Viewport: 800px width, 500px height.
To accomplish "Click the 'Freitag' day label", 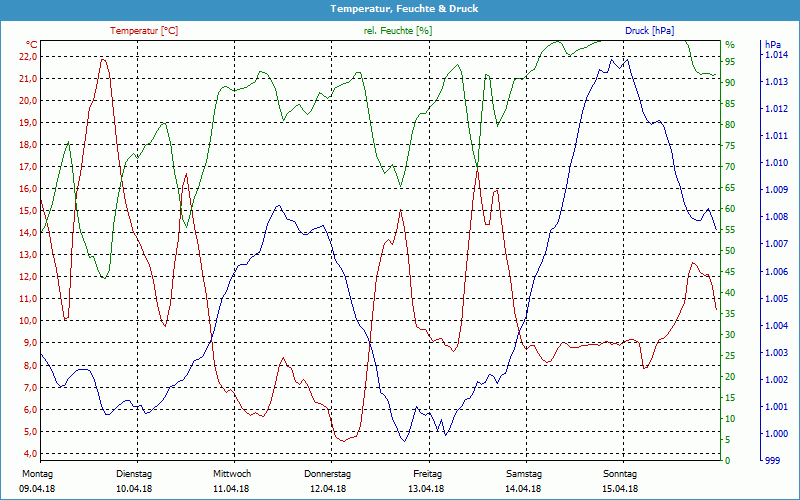I will pyautogui.click(x=428, y=474).
